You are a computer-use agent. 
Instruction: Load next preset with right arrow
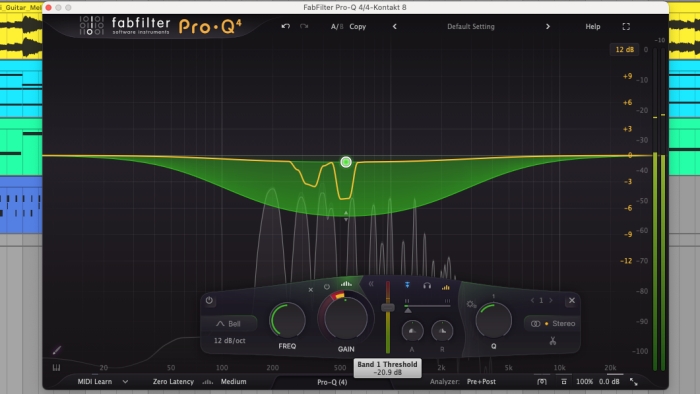tap(548, 27)
